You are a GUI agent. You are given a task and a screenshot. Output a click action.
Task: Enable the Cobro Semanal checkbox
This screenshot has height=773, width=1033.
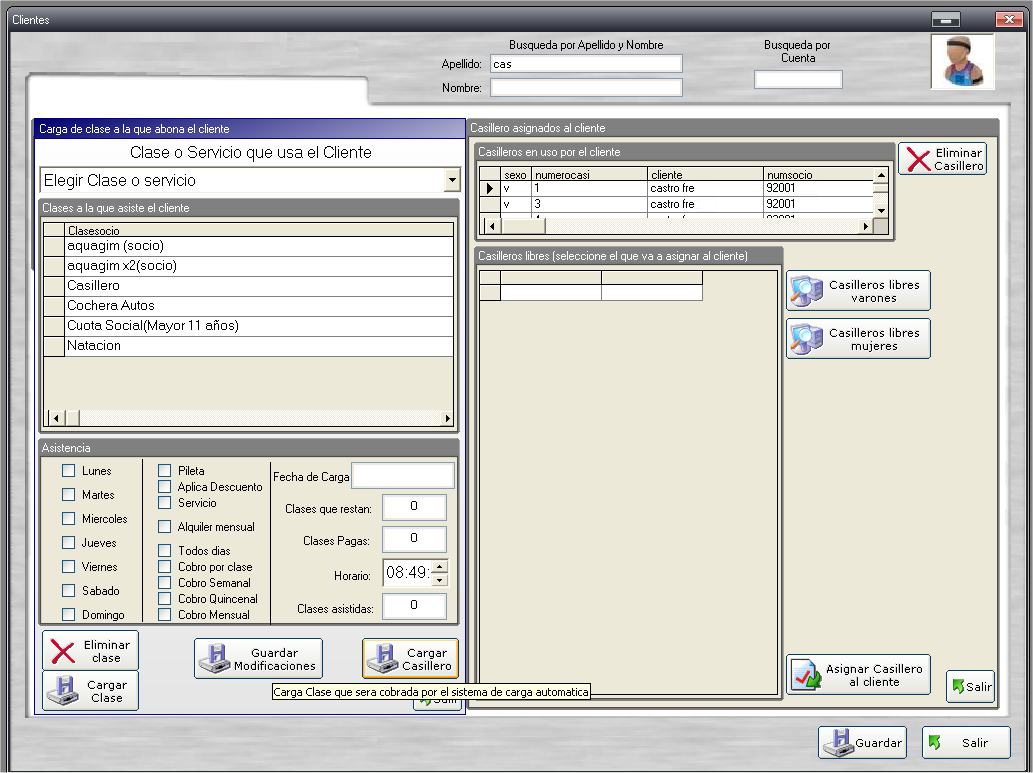pyautogui.click(x=165, y=583)
